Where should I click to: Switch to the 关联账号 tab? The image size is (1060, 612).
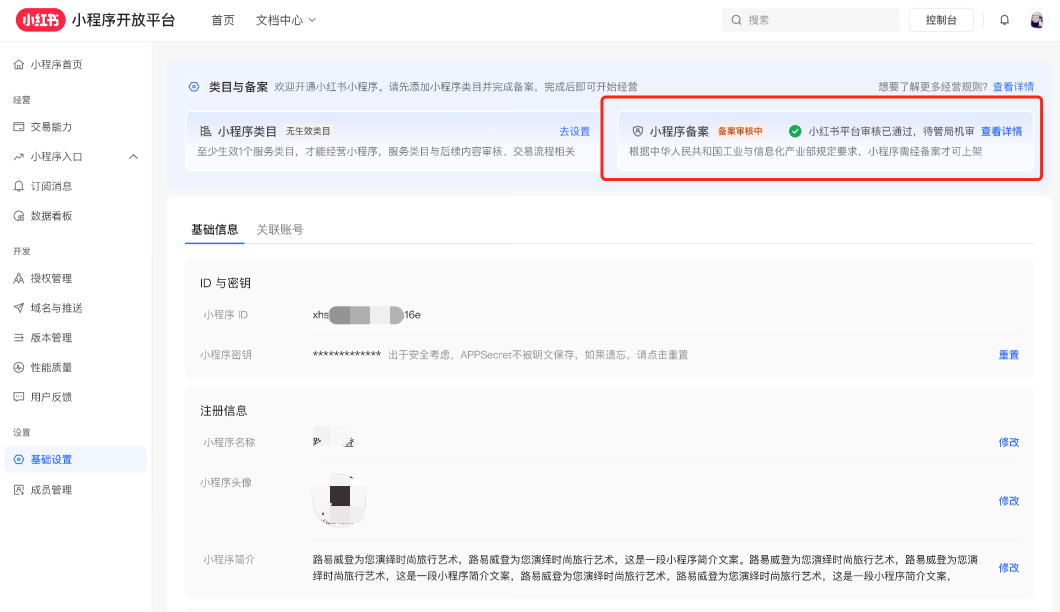click(280, 229)
